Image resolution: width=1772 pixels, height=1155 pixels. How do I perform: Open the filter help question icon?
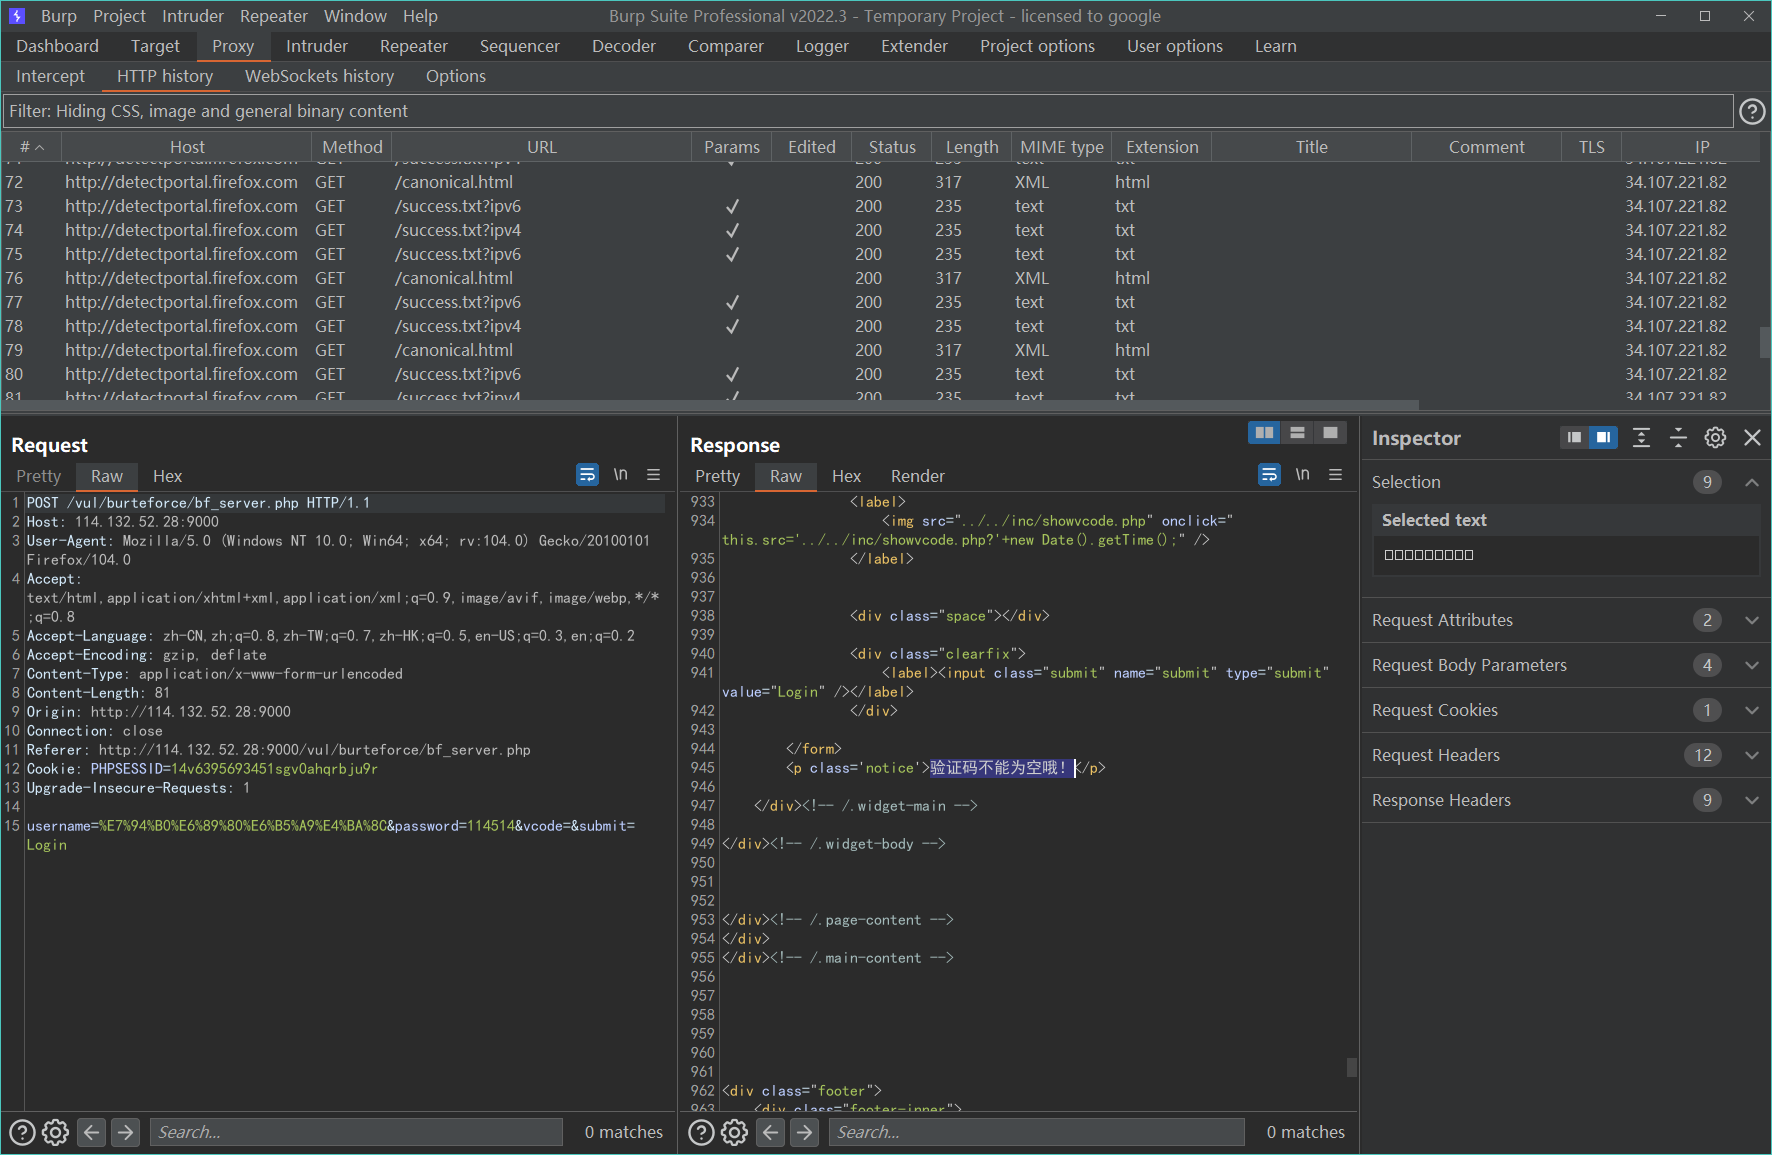click(x=1752, y=112)
